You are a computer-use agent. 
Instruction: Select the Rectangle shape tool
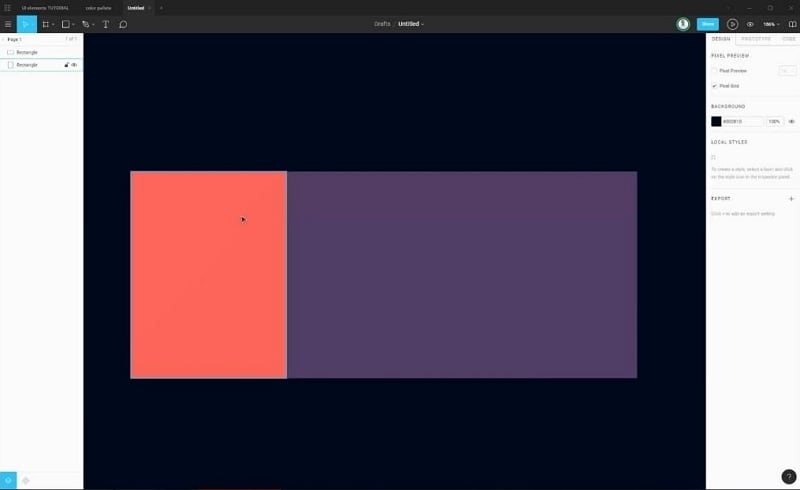[x=65, y=24]
